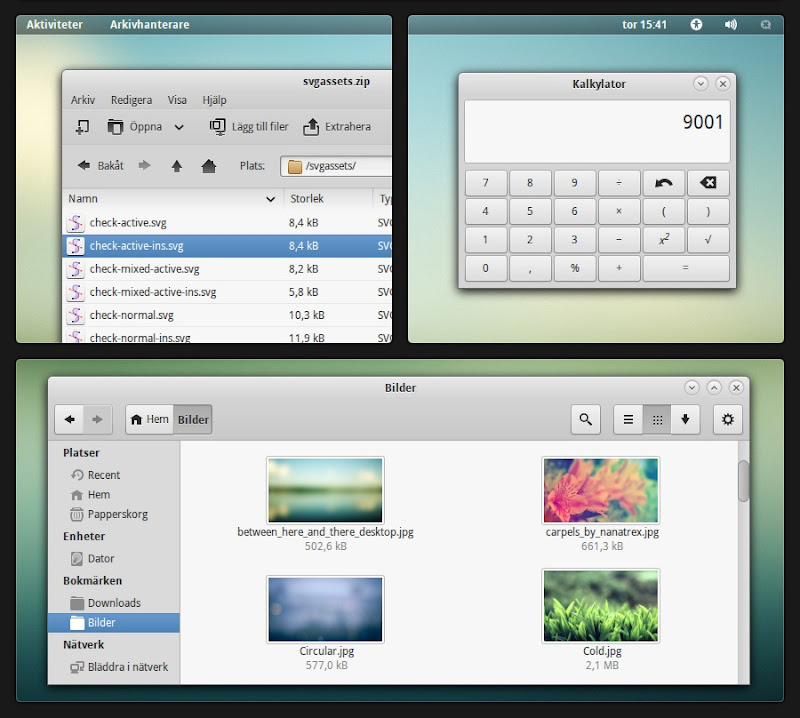
Task: Go back in Bilder file manager
Action: coord(69,419)
